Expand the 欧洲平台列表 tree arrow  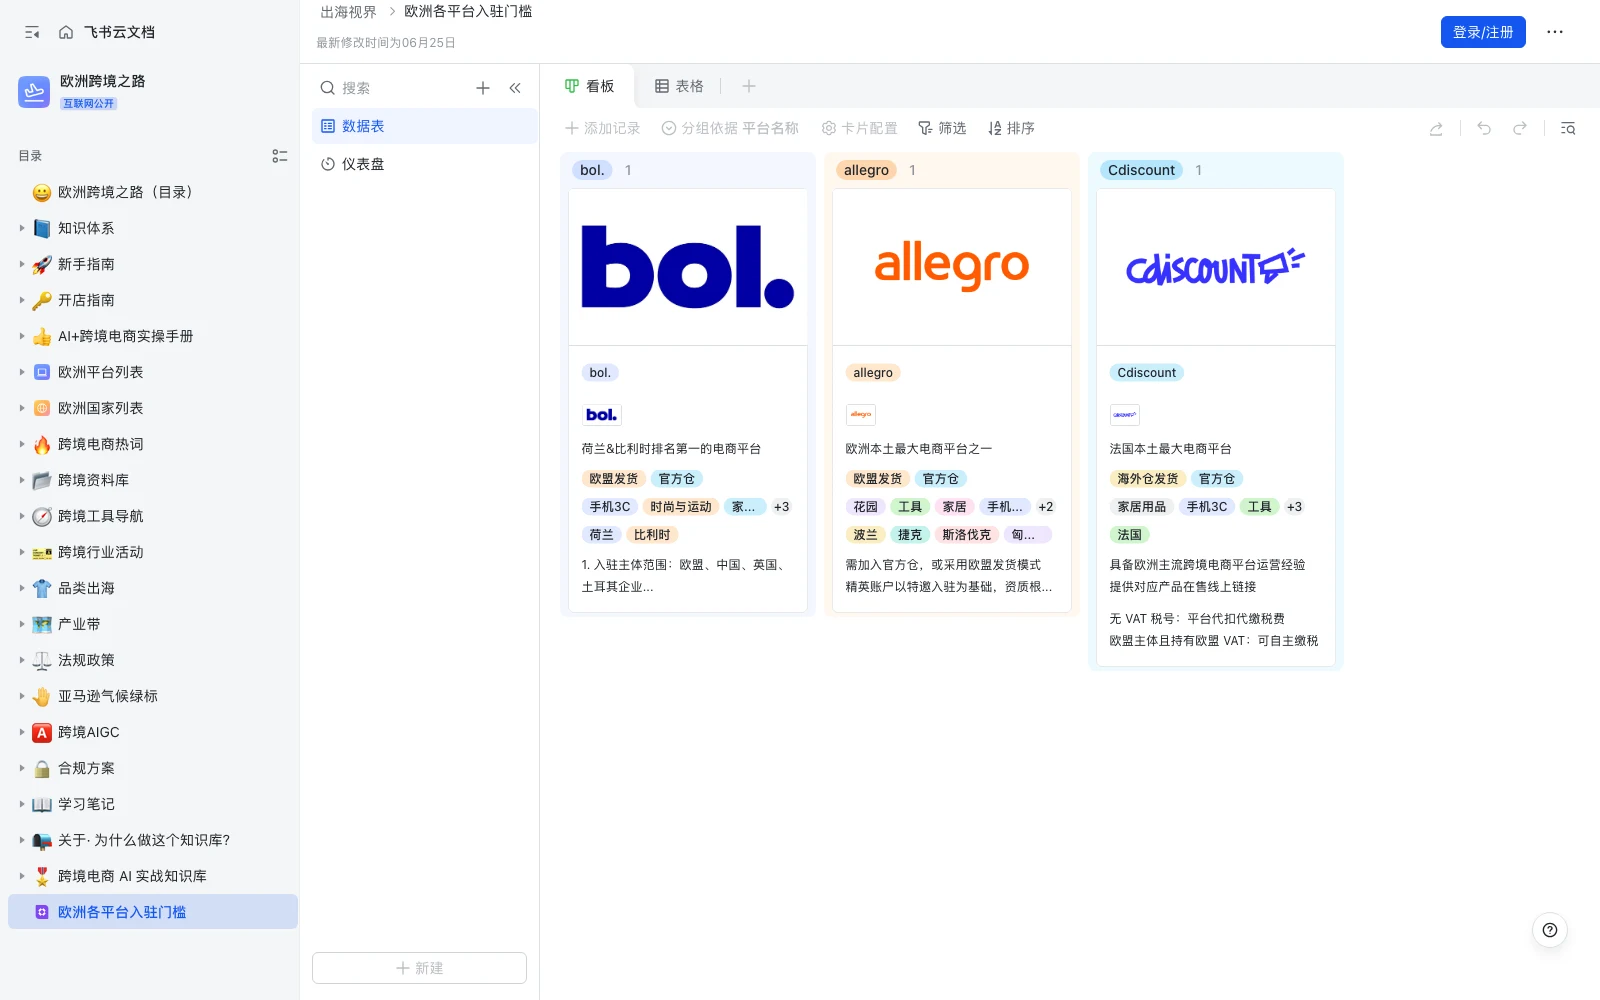coord(22,372)
